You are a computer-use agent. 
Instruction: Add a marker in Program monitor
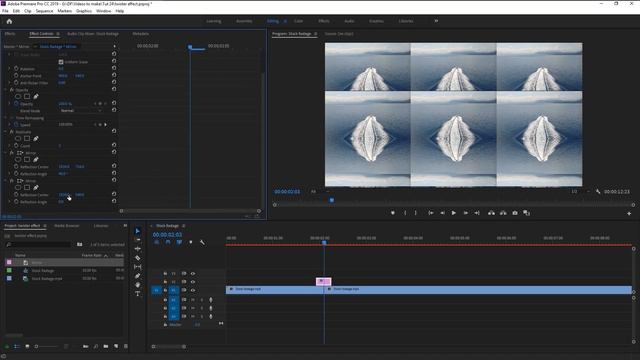[393, 213]
